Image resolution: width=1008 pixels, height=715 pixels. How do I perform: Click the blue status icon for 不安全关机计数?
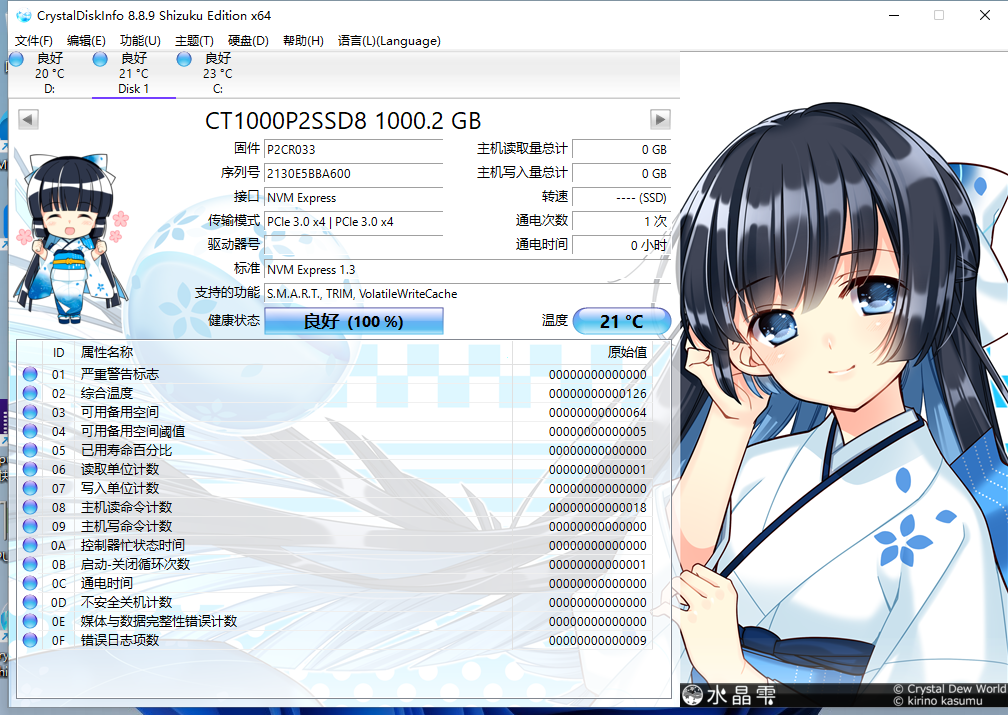pos(30,602)
